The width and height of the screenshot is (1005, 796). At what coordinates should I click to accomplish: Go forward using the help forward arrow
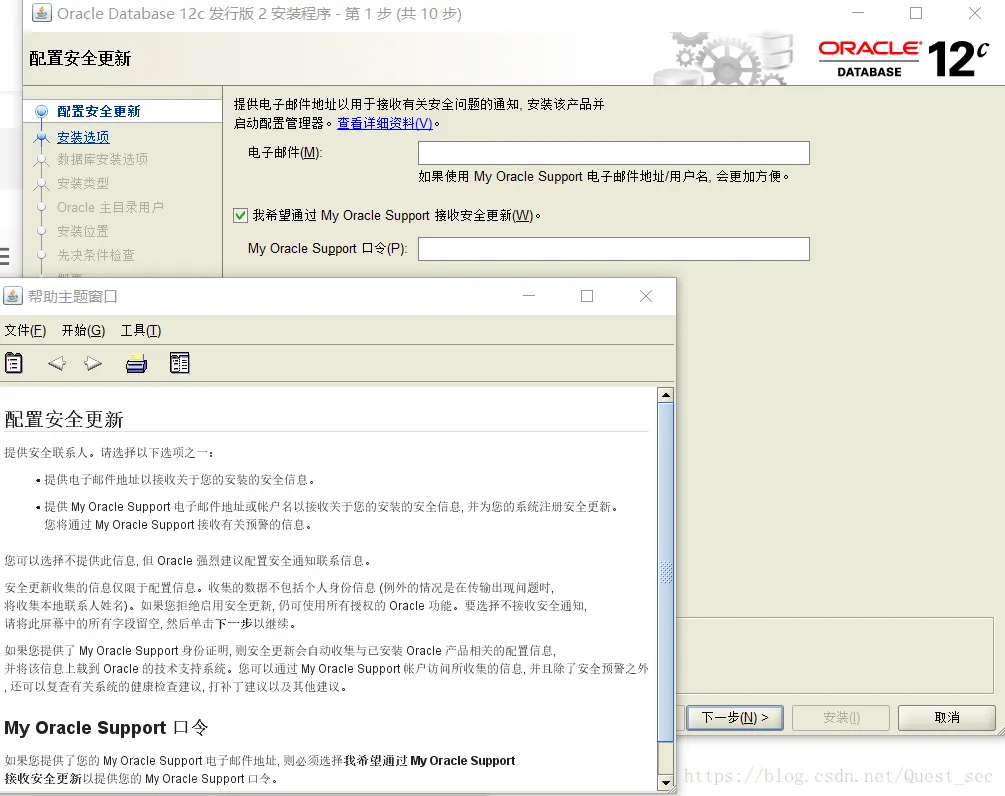pos(93,363)
